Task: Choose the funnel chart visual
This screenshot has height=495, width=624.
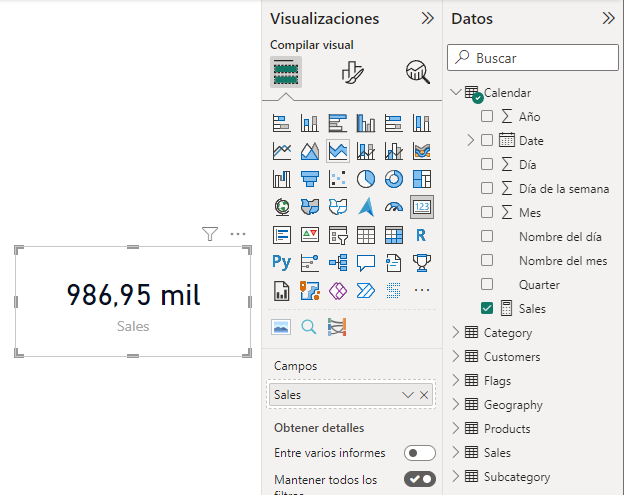Action: [310, 179]
